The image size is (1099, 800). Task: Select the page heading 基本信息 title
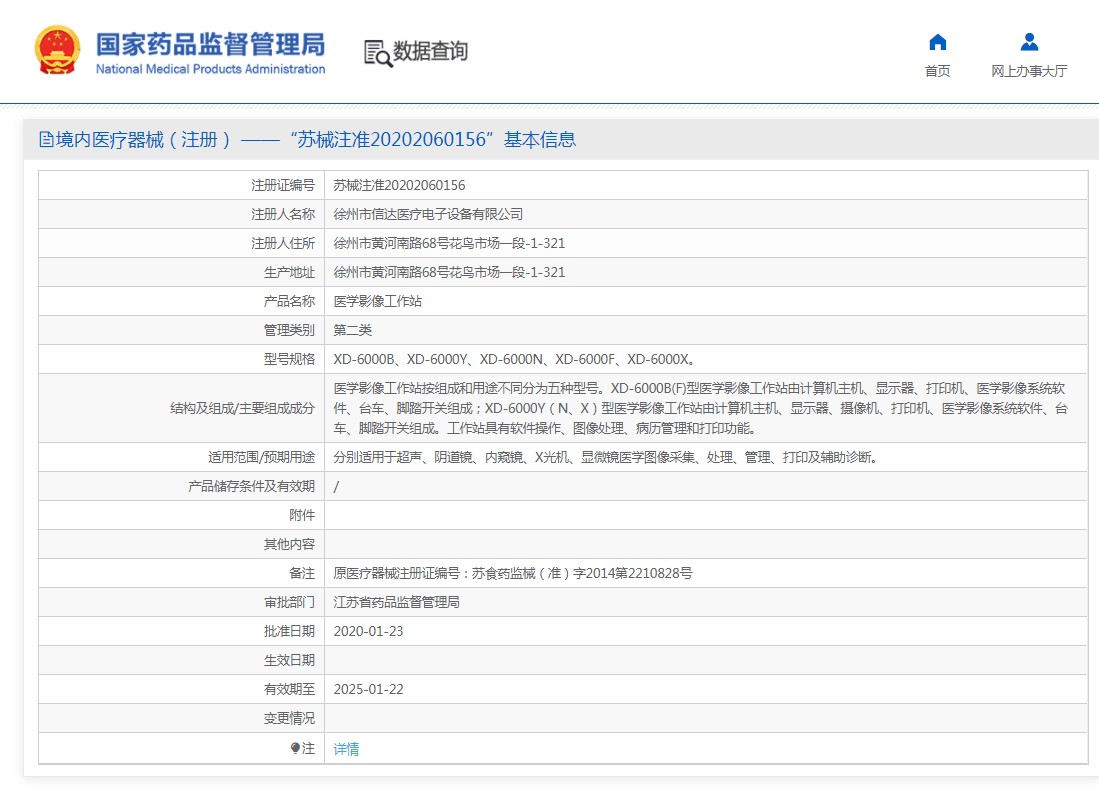pos(540,140)
